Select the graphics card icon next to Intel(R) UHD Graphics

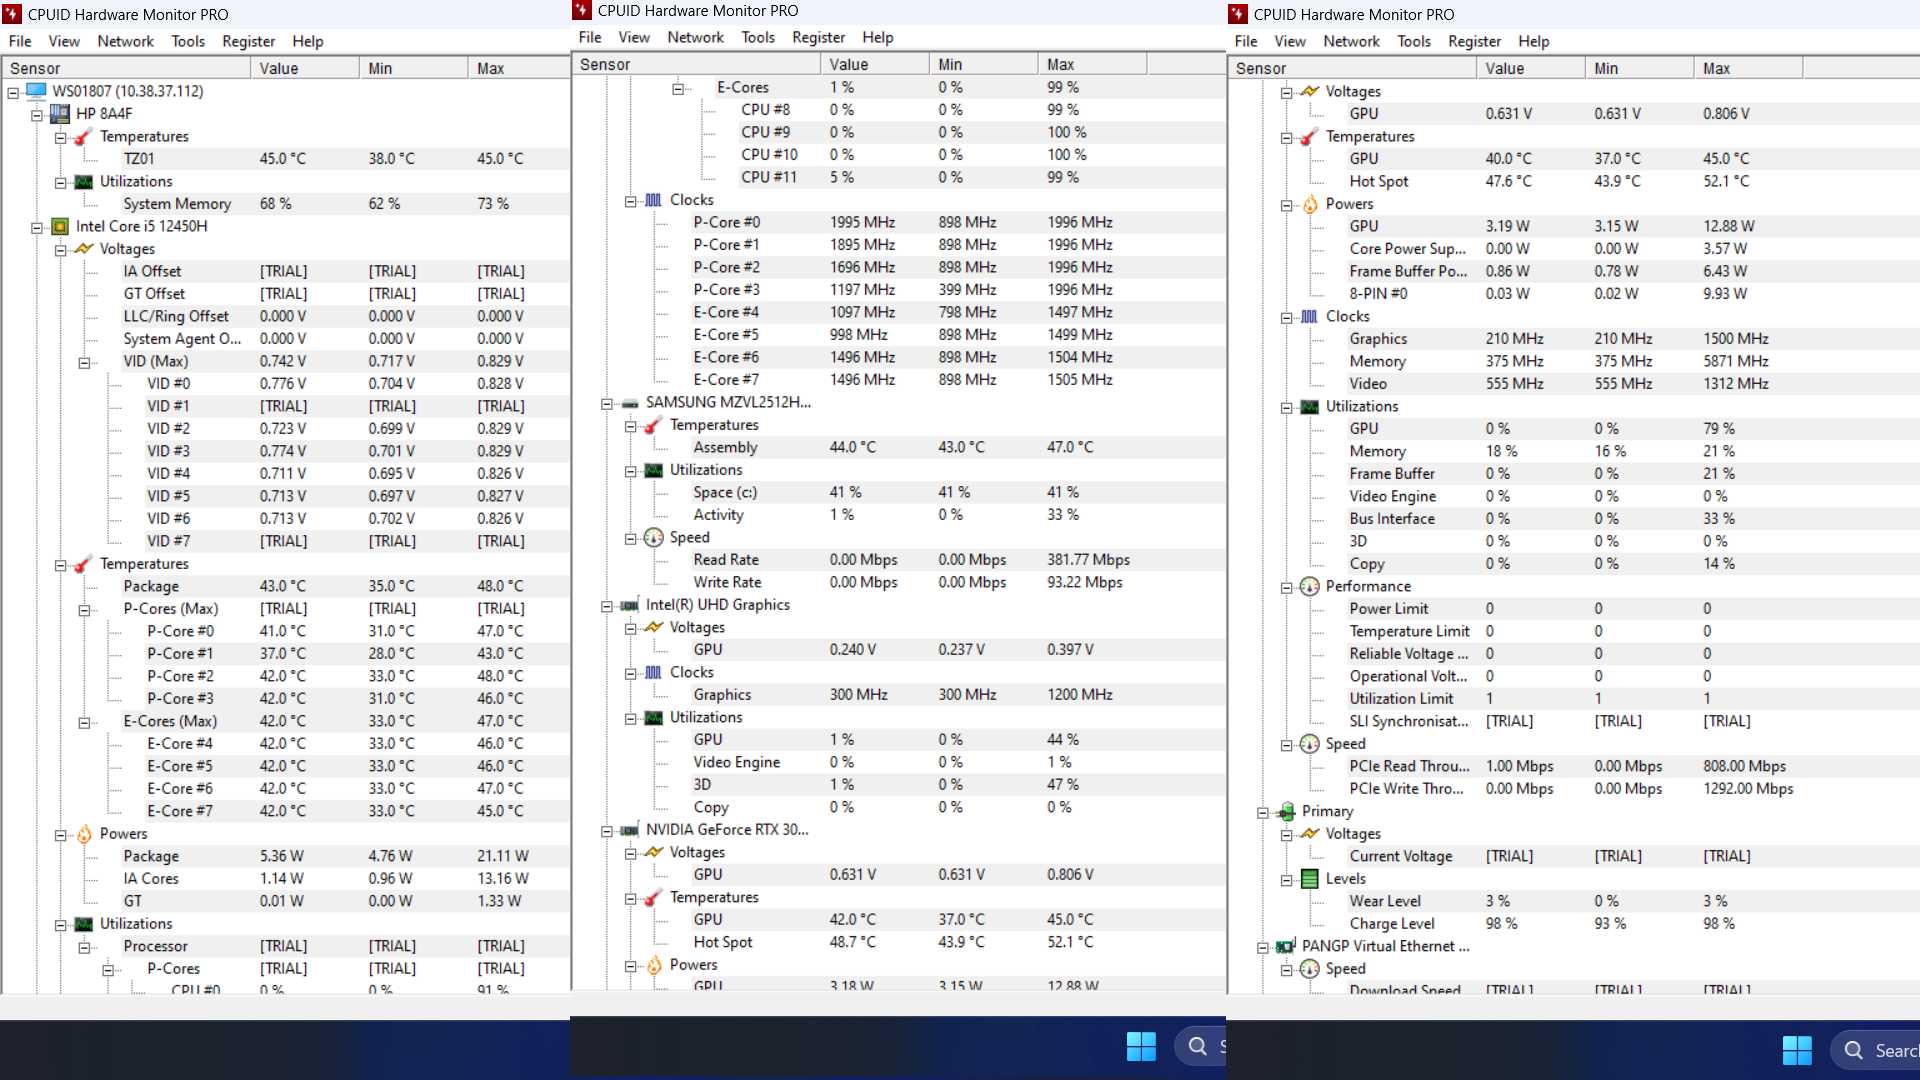point(631,605)
